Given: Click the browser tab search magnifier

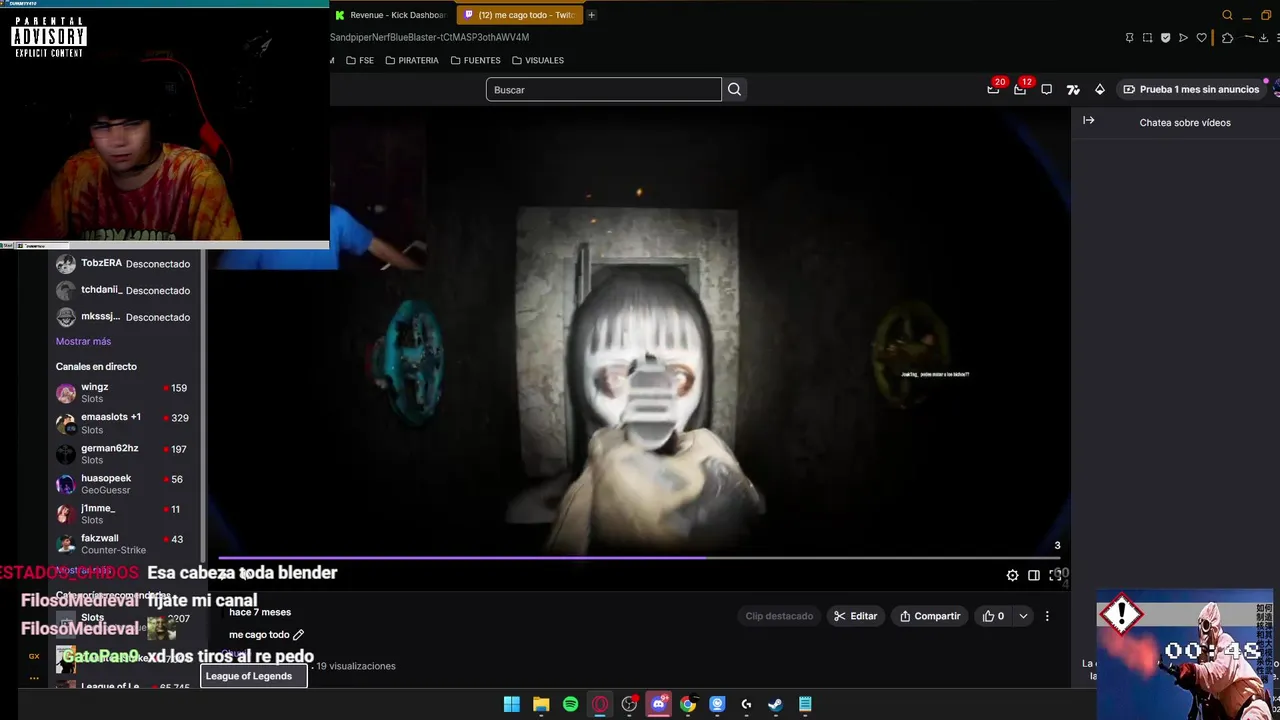Looking at the screenshot, I should coord(1227,15).
